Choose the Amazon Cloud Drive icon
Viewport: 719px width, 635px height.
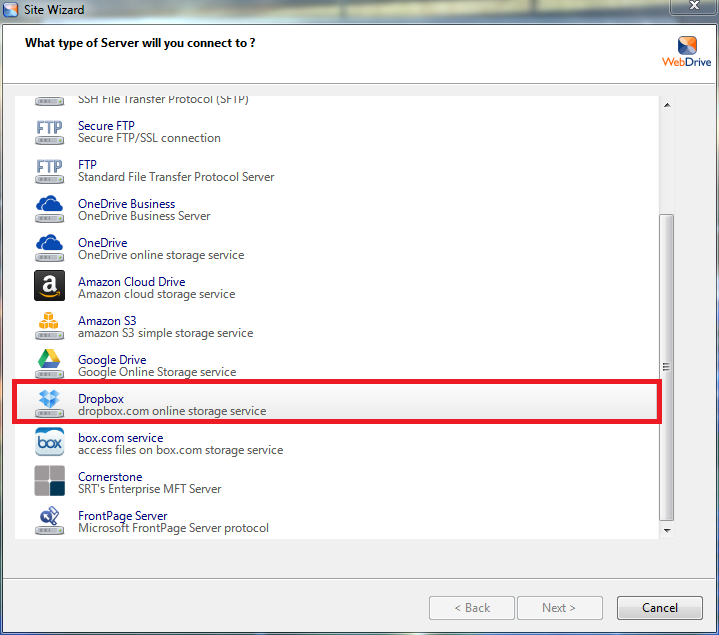(49, 287)
